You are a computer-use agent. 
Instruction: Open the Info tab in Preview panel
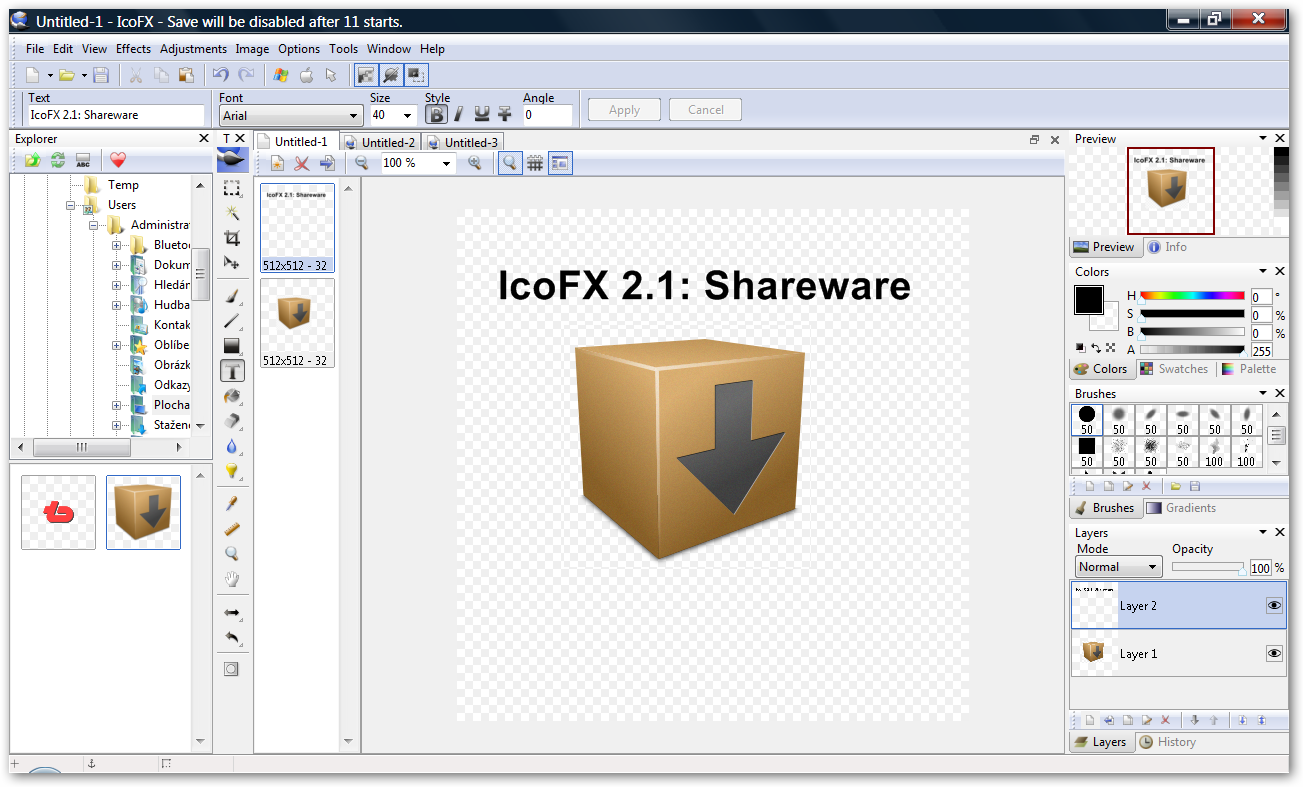tap(1166, 247)
